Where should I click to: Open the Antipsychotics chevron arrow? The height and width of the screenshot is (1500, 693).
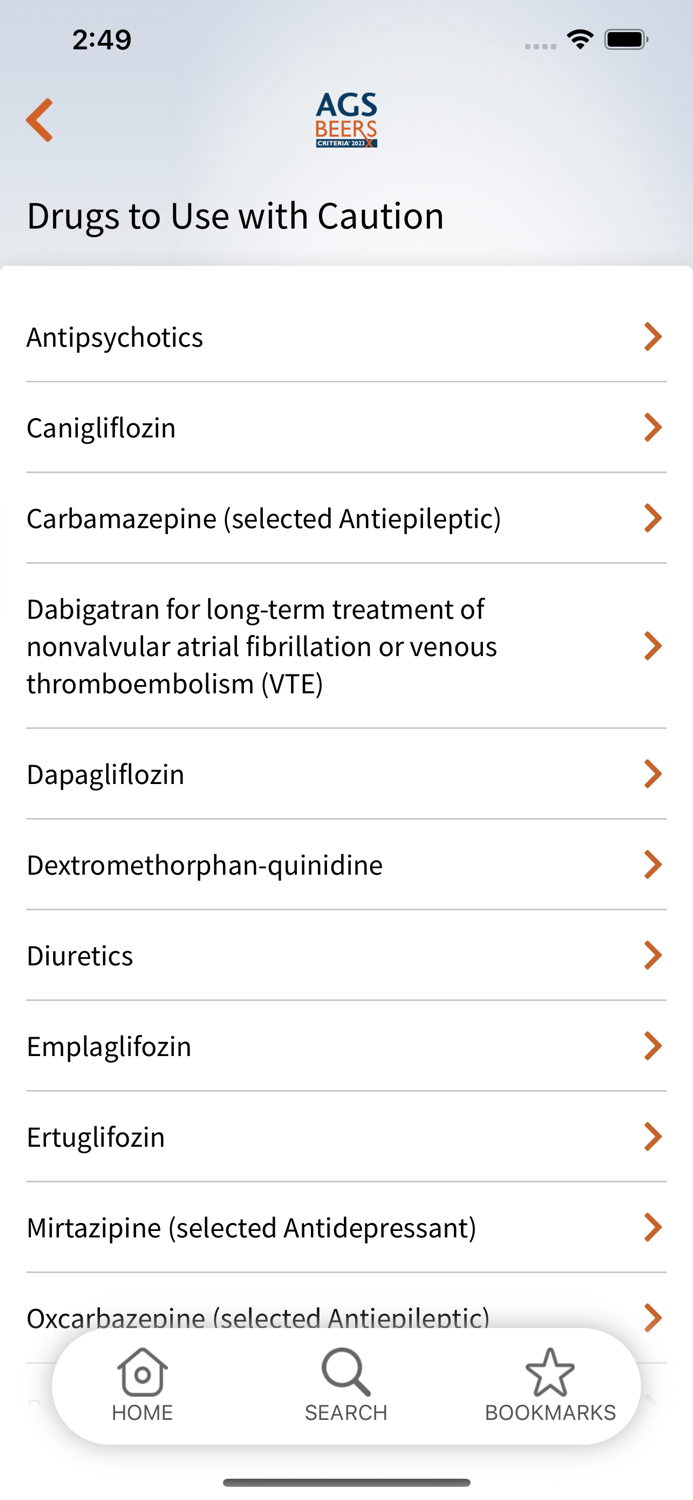click(x=653, y=337)
